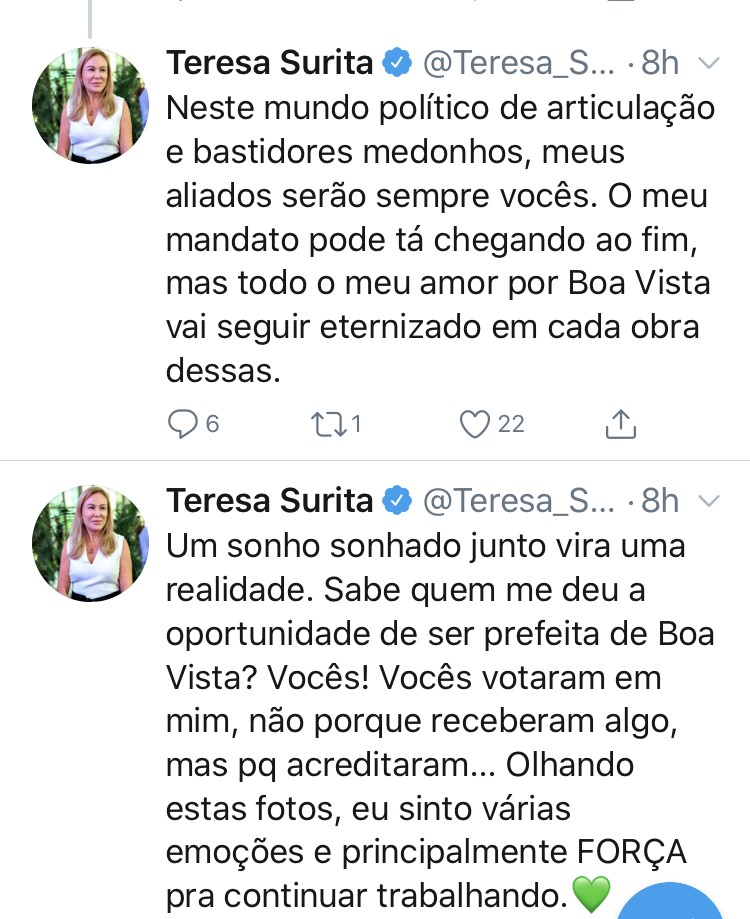Click the verified badge on the second tweet
Viewport: 750px width, 919px height.
[x=398, y=500]
